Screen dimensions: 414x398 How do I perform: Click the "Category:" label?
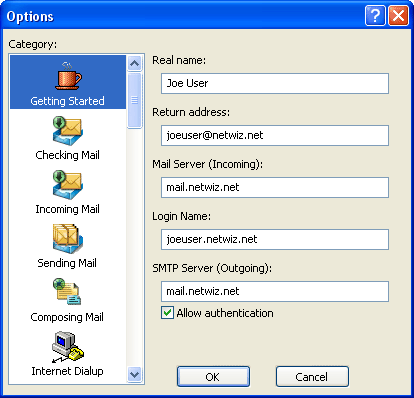click(33, 44)
